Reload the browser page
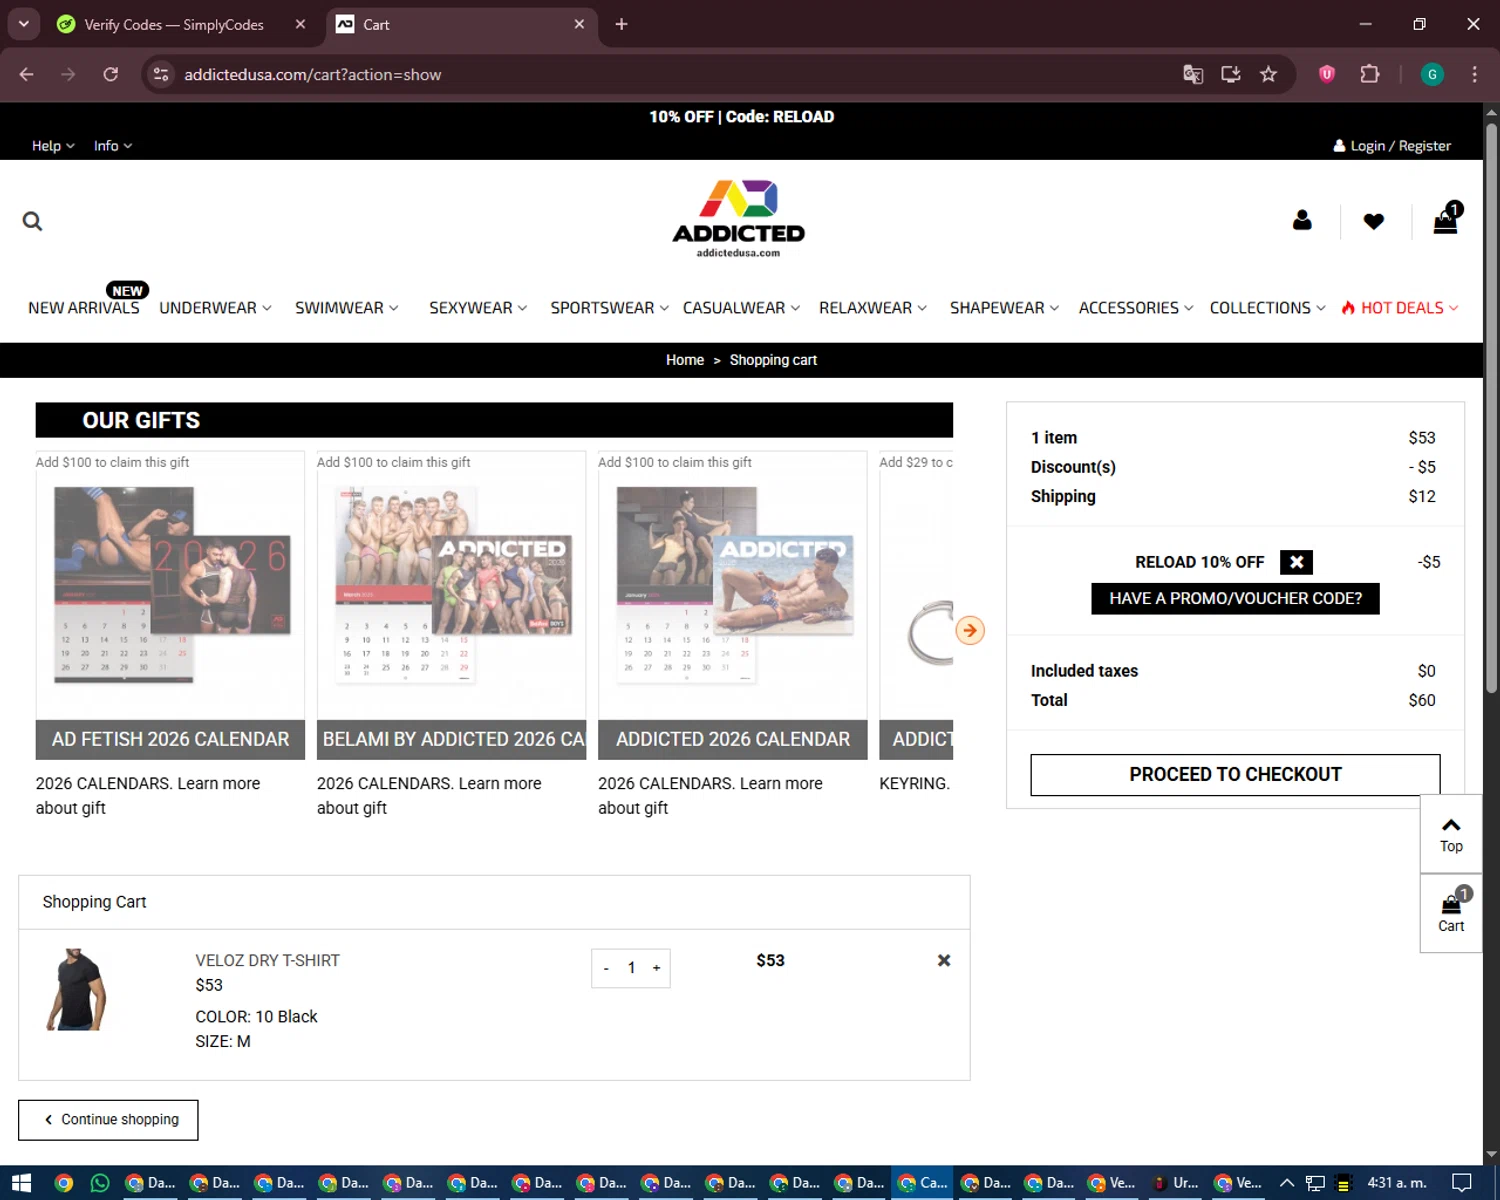The width and height of the screenshot is (1500, 1200). click(111, 74)
